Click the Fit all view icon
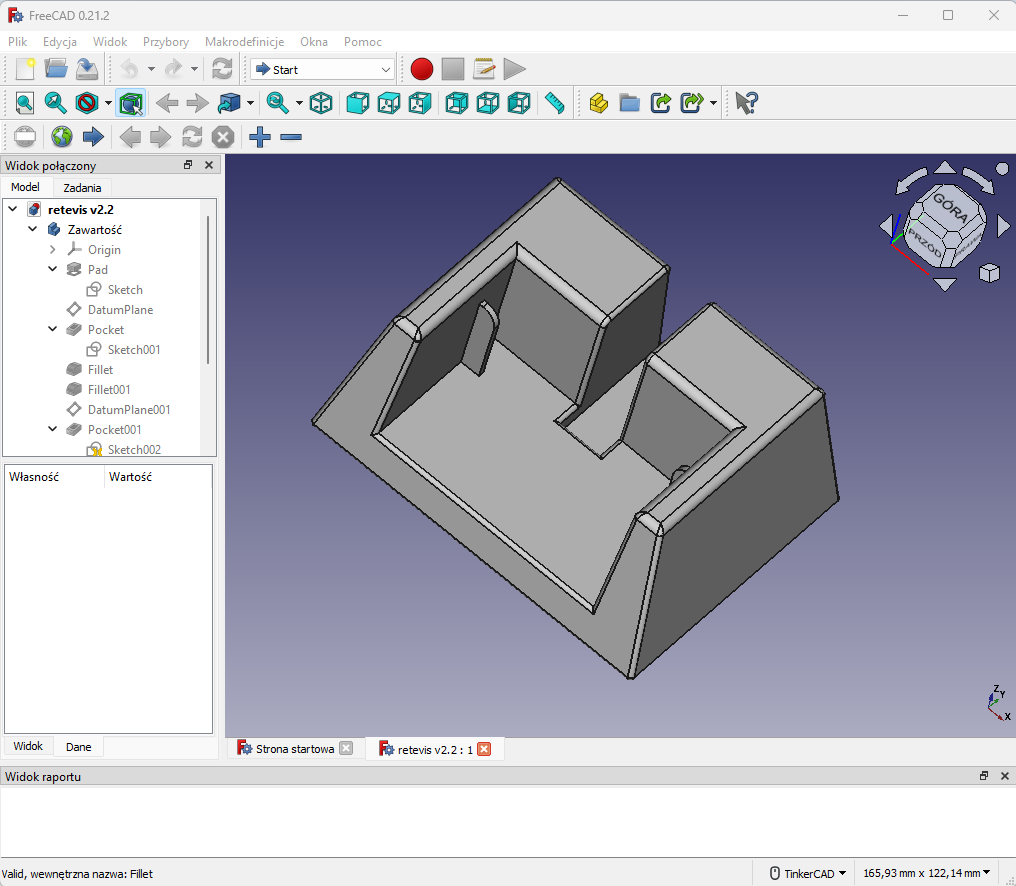 click(24, 103)
